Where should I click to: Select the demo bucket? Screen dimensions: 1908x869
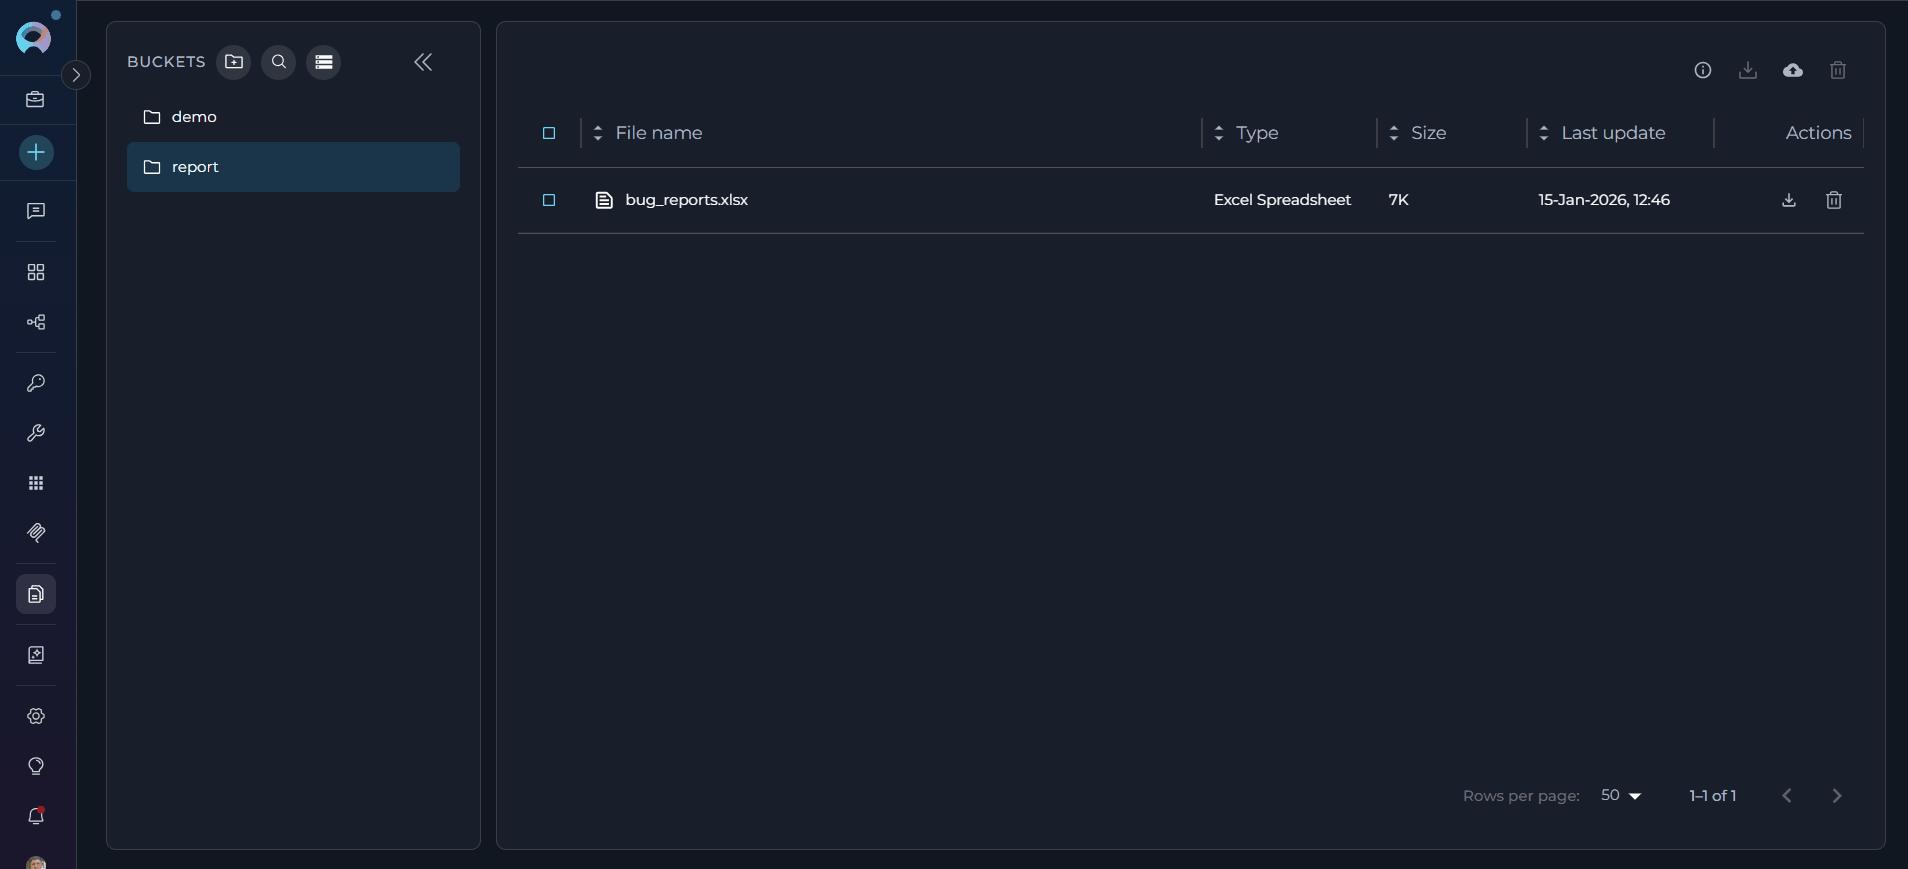[194, 117]
